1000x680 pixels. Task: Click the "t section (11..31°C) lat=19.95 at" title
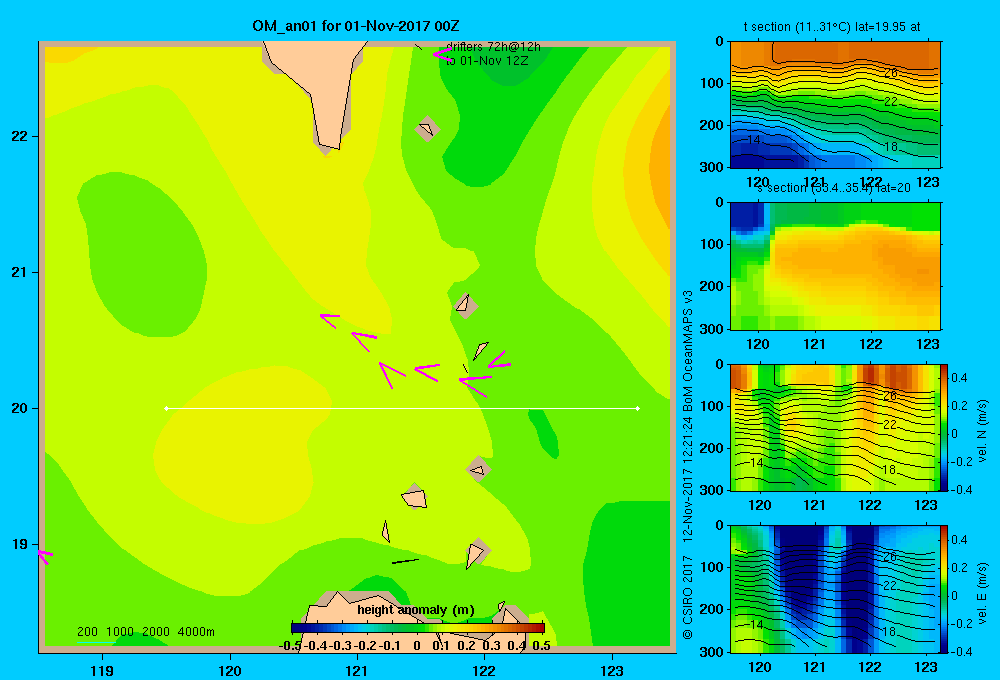tap(832, 27)
